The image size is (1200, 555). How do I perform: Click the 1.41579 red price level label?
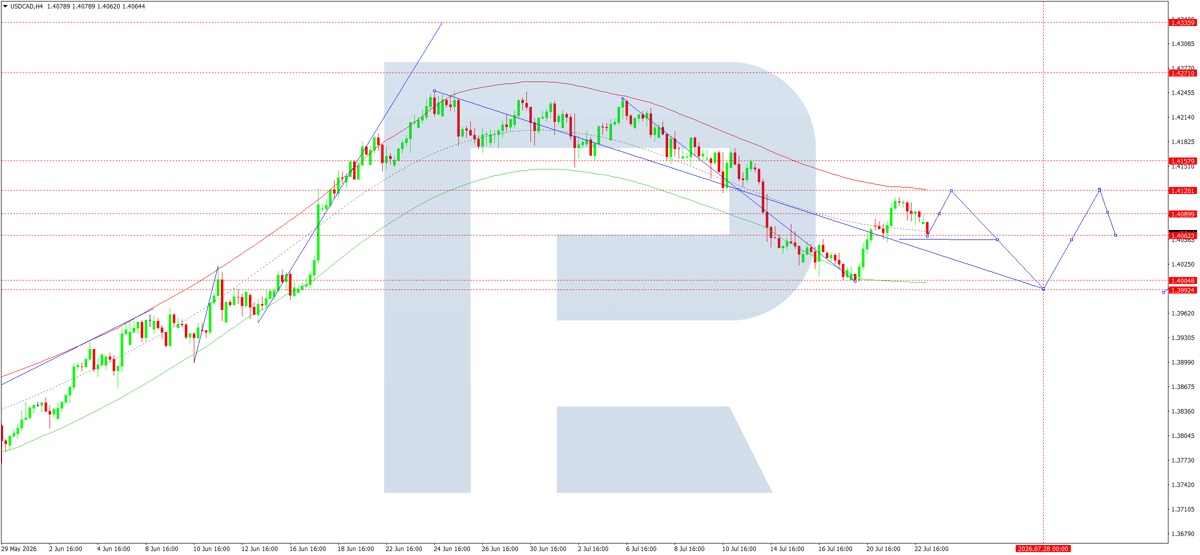coord(1184,160)
